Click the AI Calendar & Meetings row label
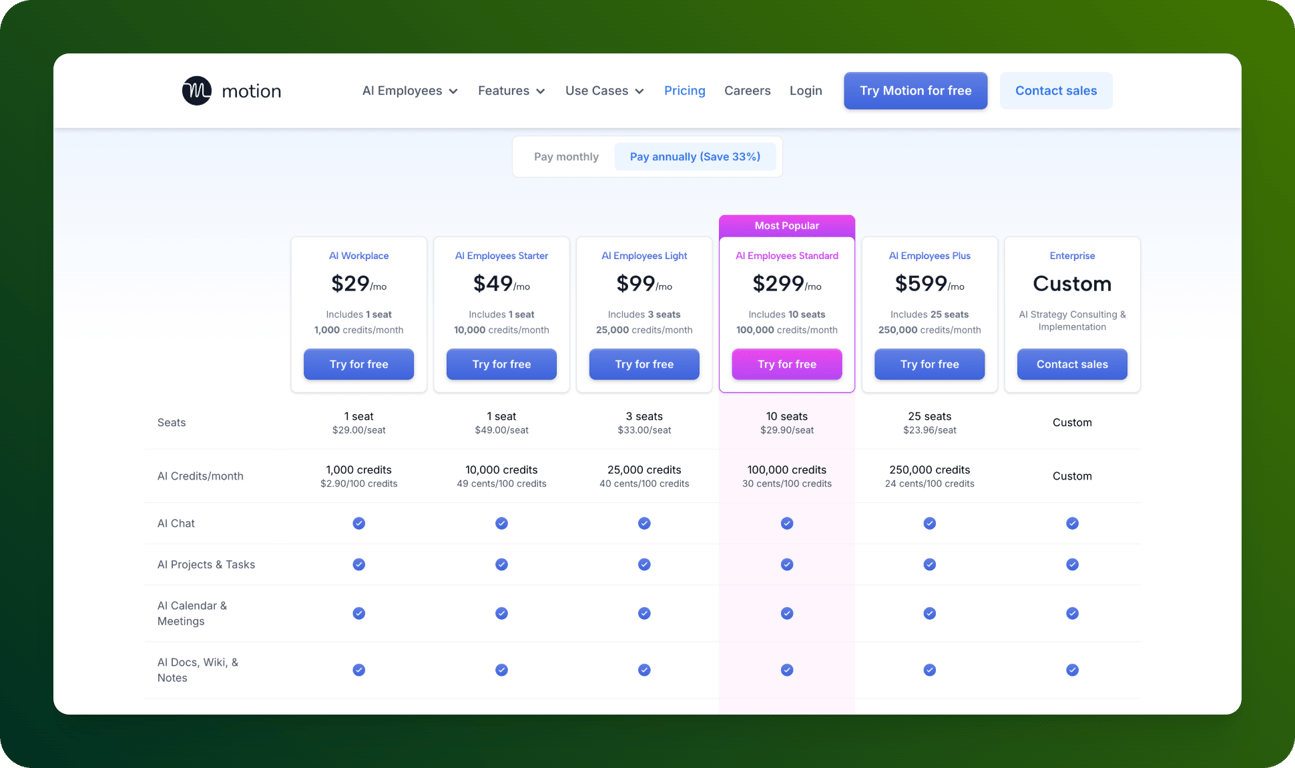1295x768 pixels. [192, 613]
